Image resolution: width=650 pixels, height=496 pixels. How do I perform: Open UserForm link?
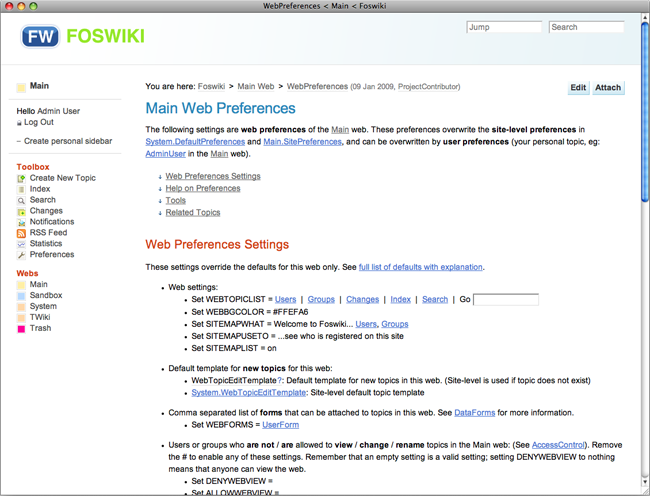tap(280, 425)
